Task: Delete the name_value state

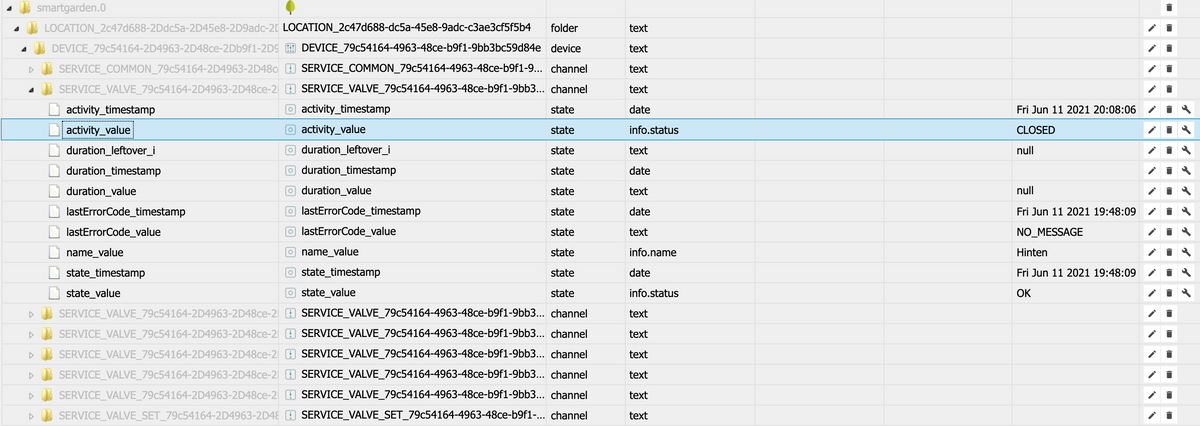Action: pyautogui.click(x=1168, y=252)
